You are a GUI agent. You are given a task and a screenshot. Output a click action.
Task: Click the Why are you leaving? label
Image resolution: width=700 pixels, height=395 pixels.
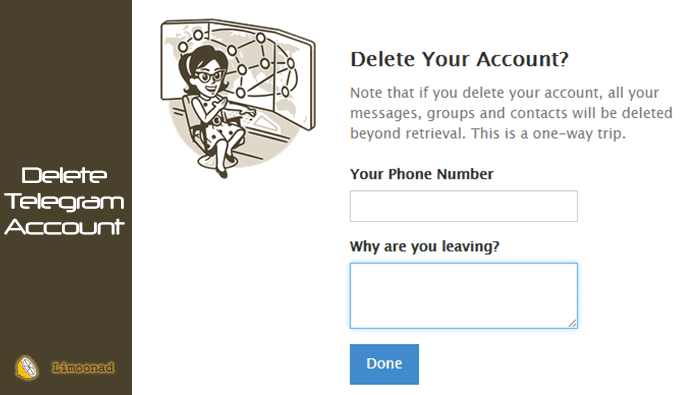(425, 246)
